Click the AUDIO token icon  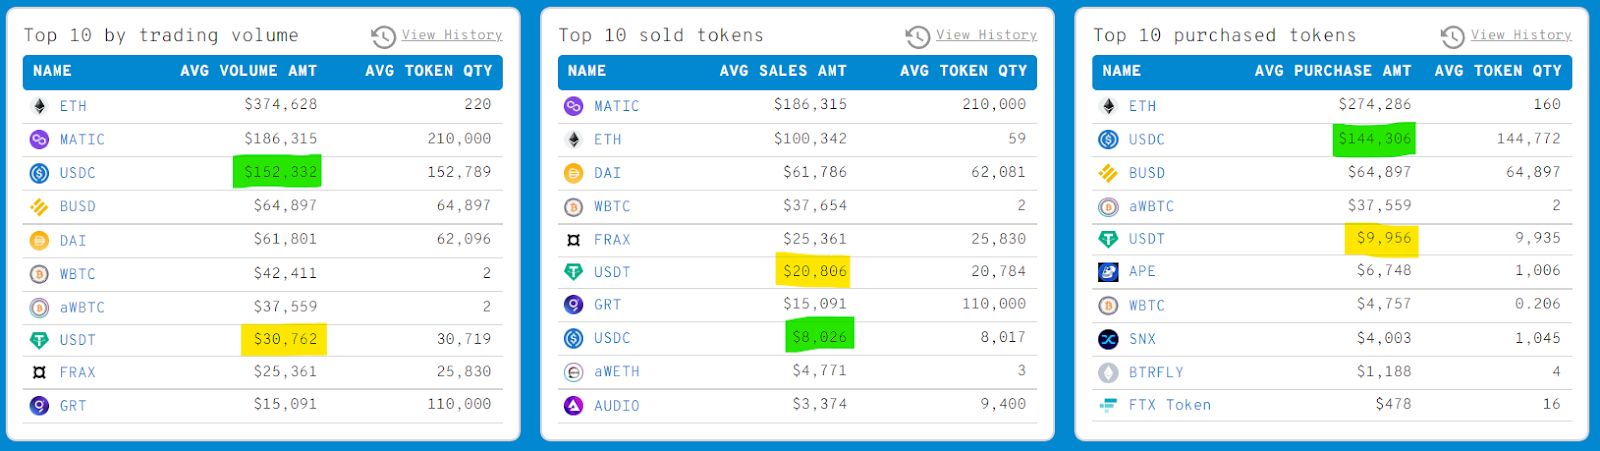point(573,406)
